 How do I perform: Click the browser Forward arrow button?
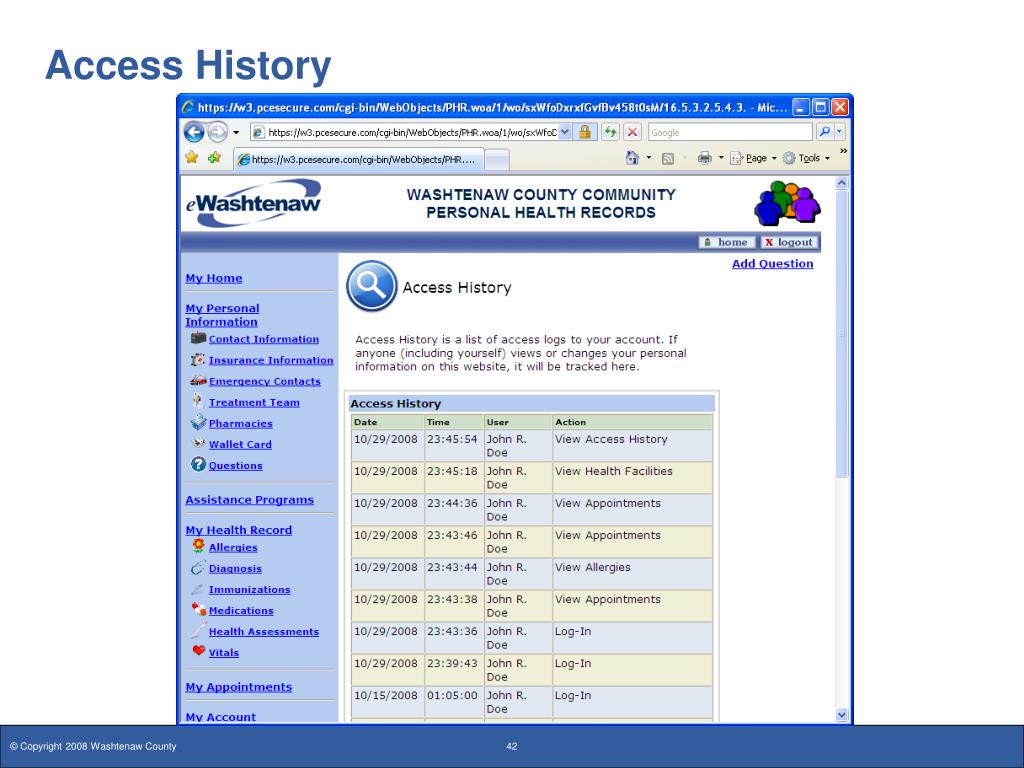(217, 132)
